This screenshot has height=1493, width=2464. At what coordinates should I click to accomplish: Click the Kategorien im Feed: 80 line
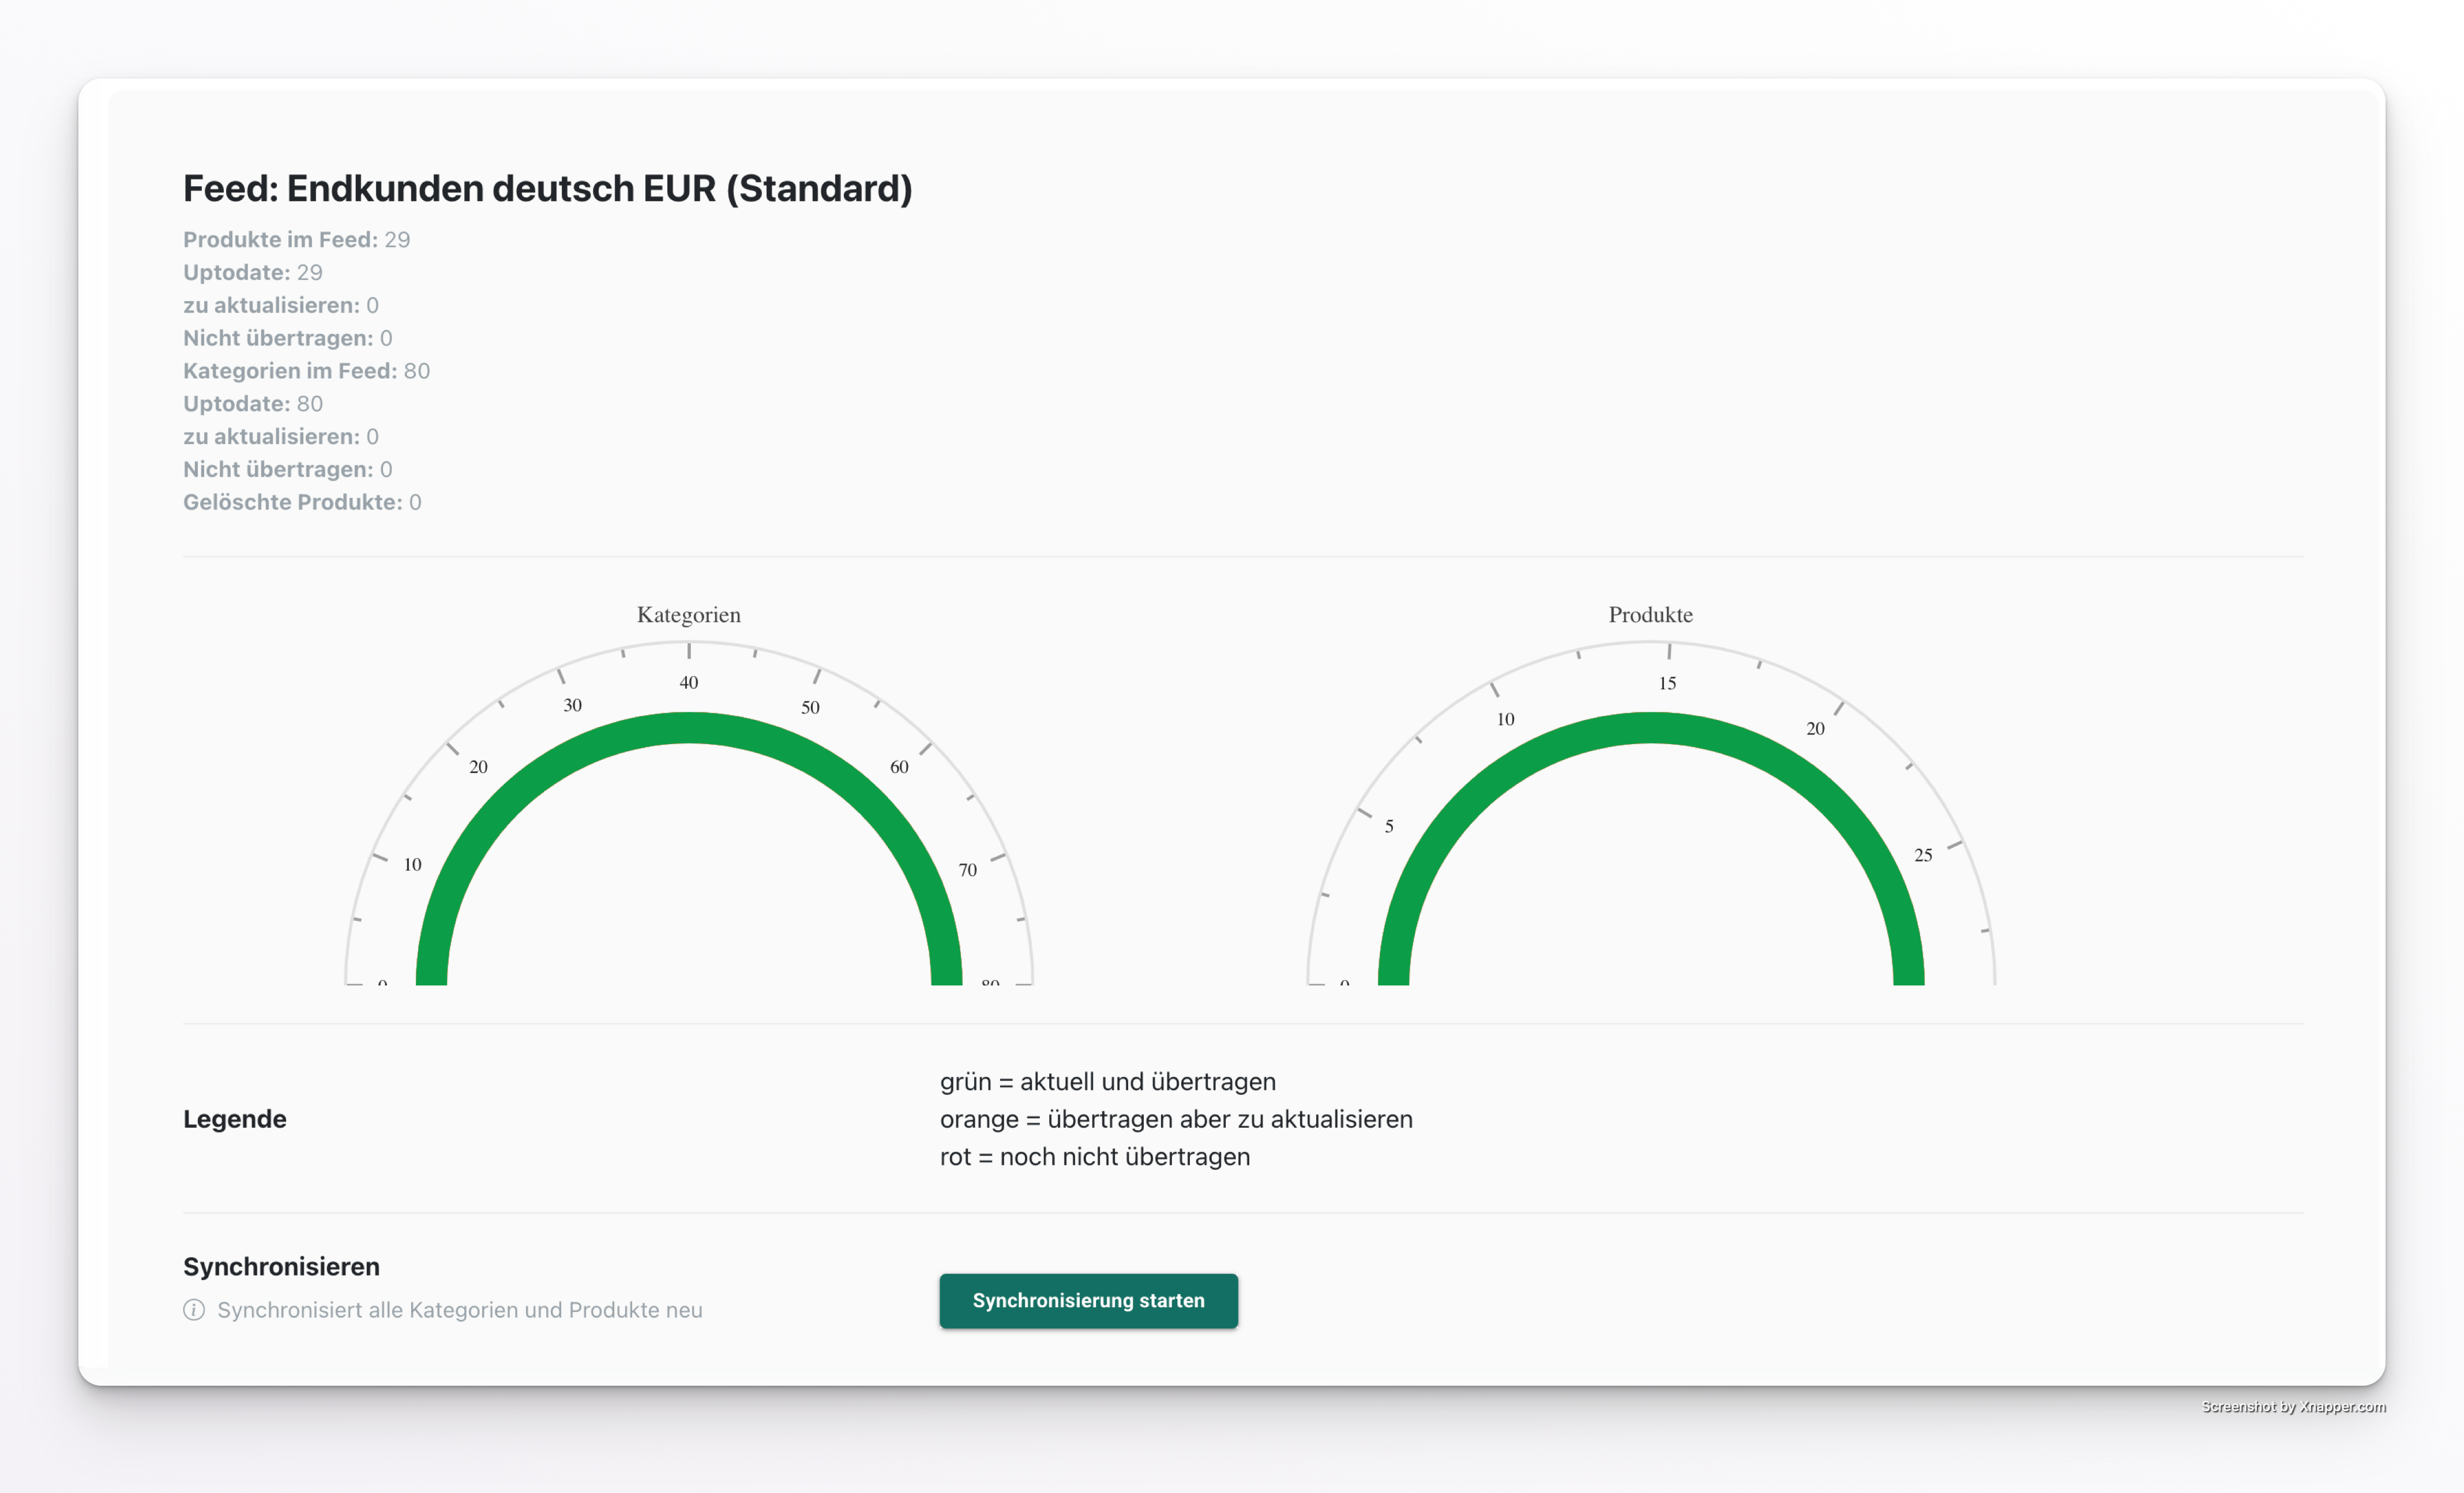306,371
